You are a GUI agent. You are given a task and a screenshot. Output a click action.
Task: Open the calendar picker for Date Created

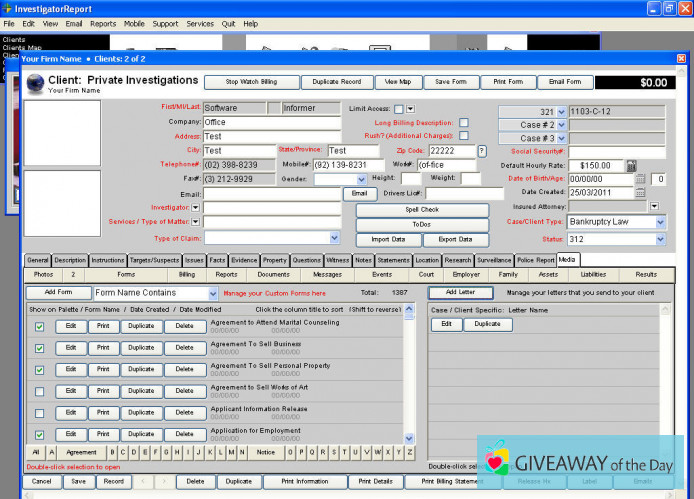[x=639, y=193]
